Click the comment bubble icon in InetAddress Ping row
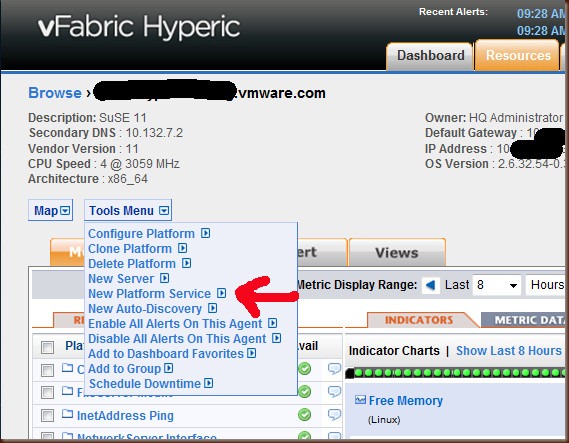This screenshot has height=443, width=569. (334, 414)
